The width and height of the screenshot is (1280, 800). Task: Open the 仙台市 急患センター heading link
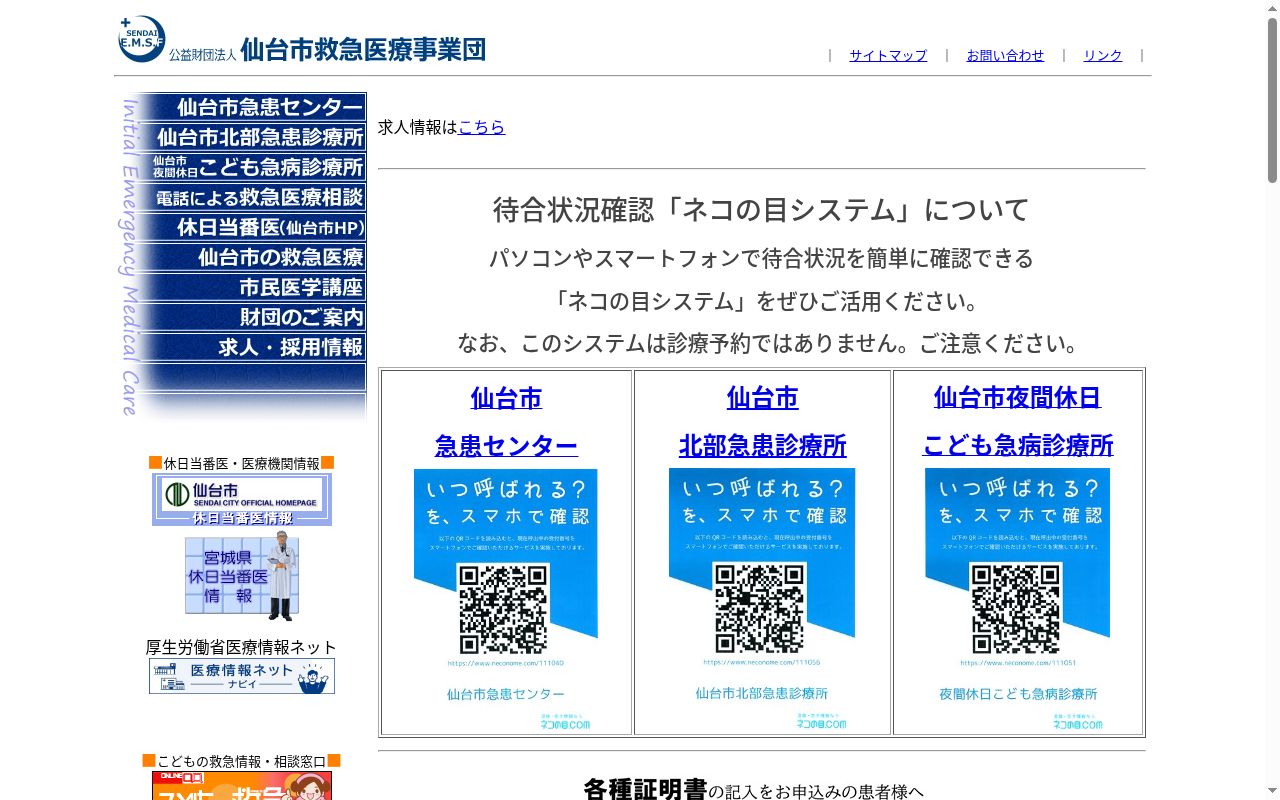506,422
